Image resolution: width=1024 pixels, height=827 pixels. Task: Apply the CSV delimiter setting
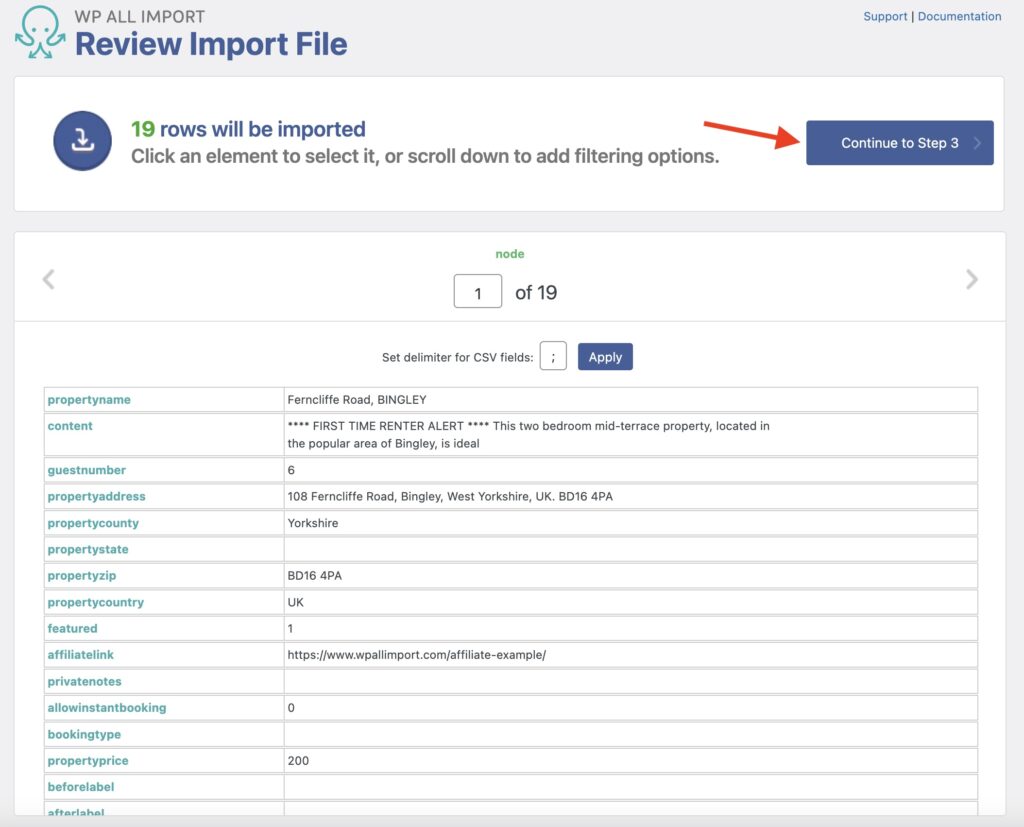pyautogui.click(x=605, y=356)
